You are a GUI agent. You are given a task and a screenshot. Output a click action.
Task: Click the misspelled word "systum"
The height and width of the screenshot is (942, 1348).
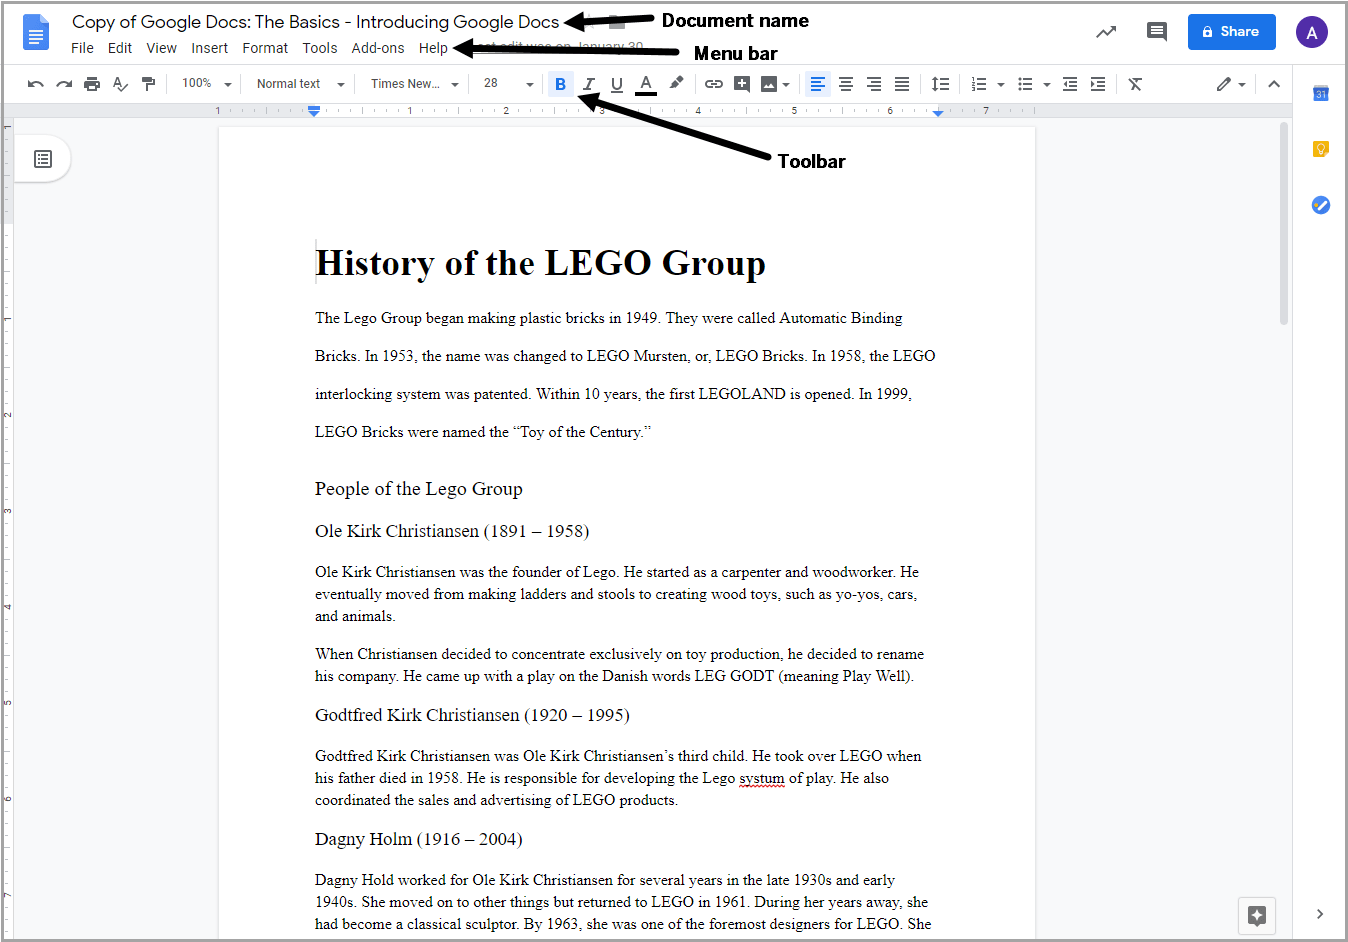tap(762, 778)
